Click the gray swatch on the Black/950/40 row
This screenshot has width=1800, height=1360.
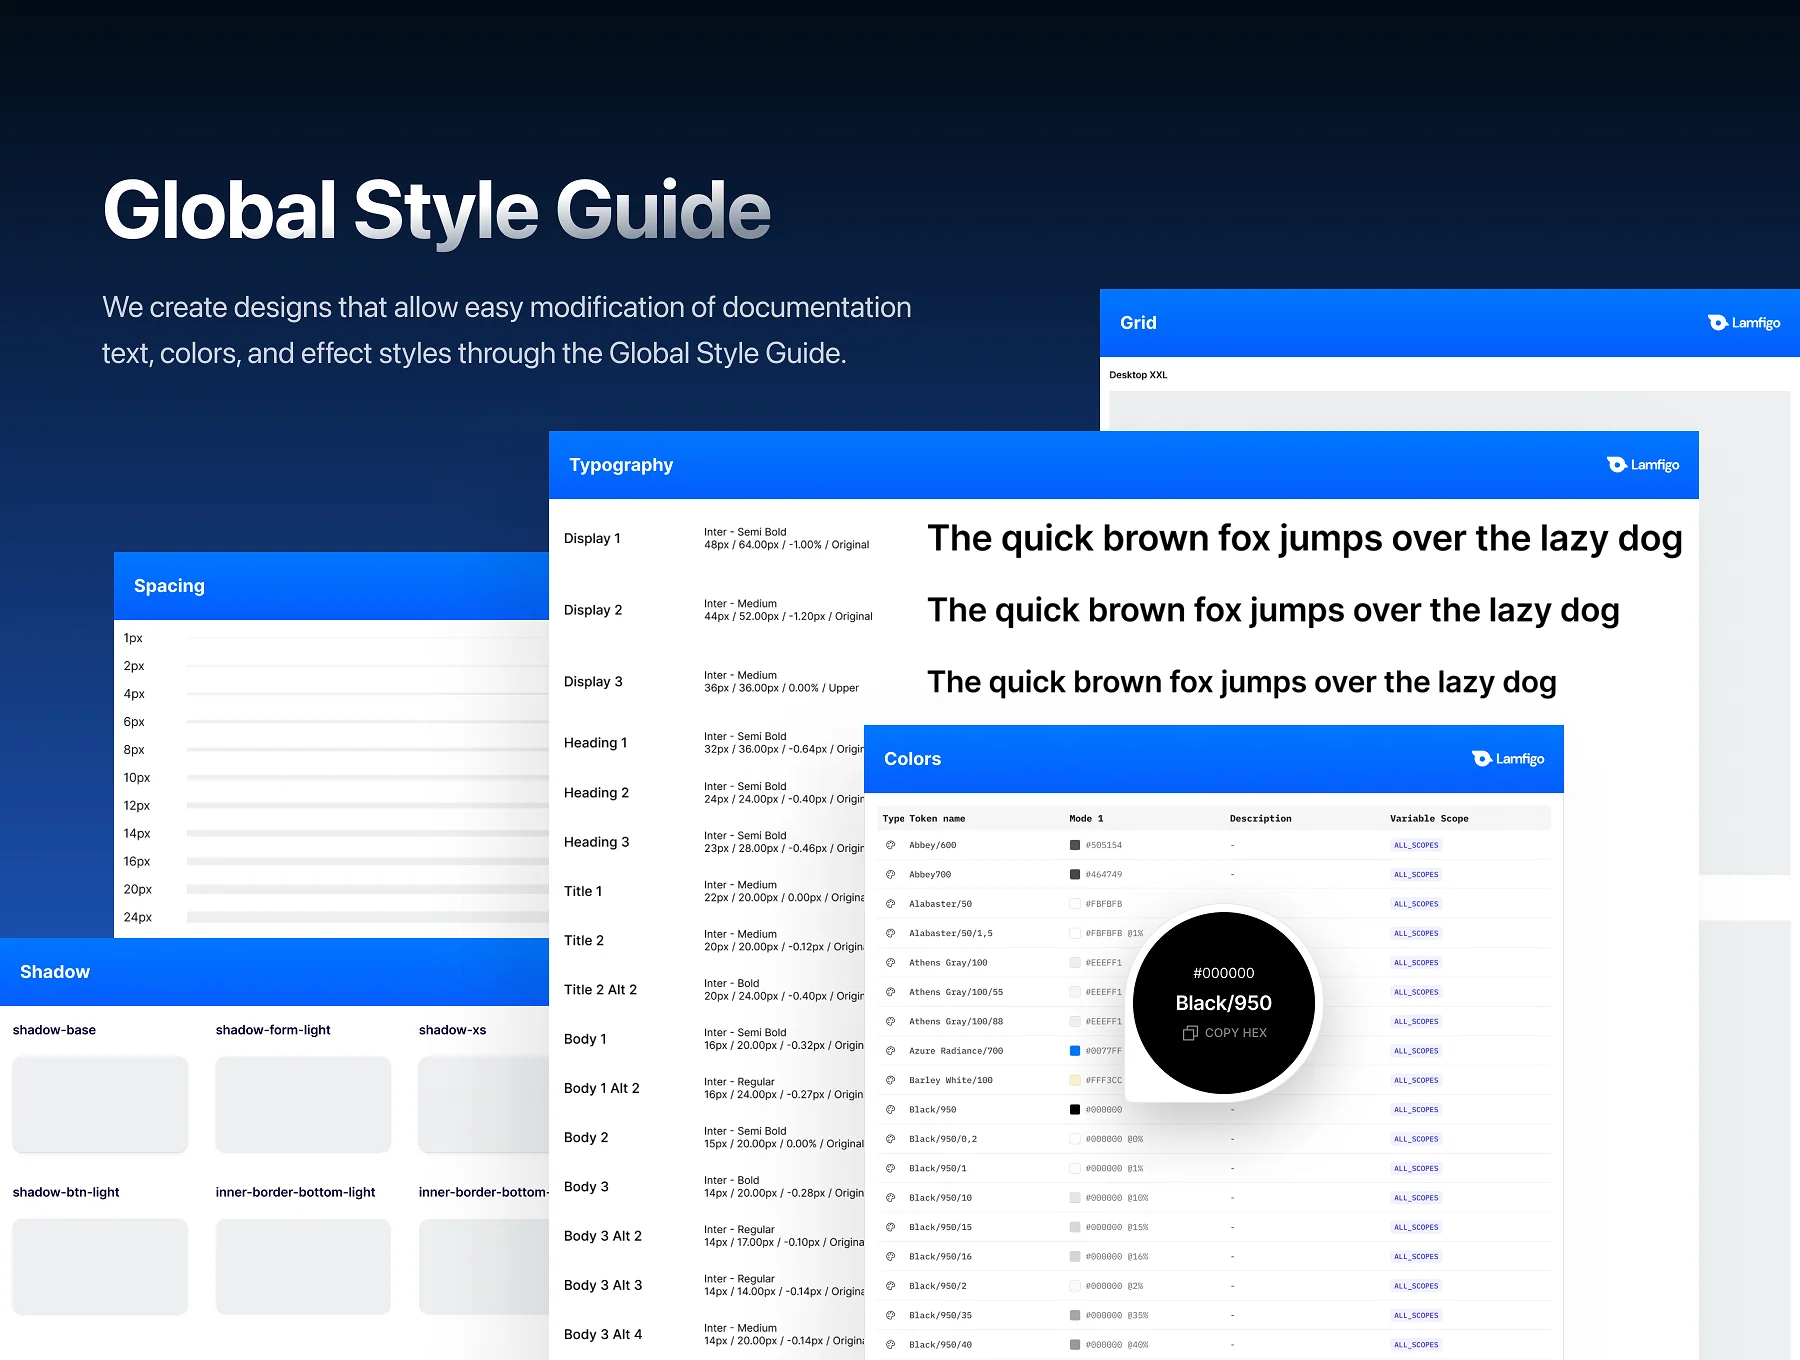point(1075,1345)
